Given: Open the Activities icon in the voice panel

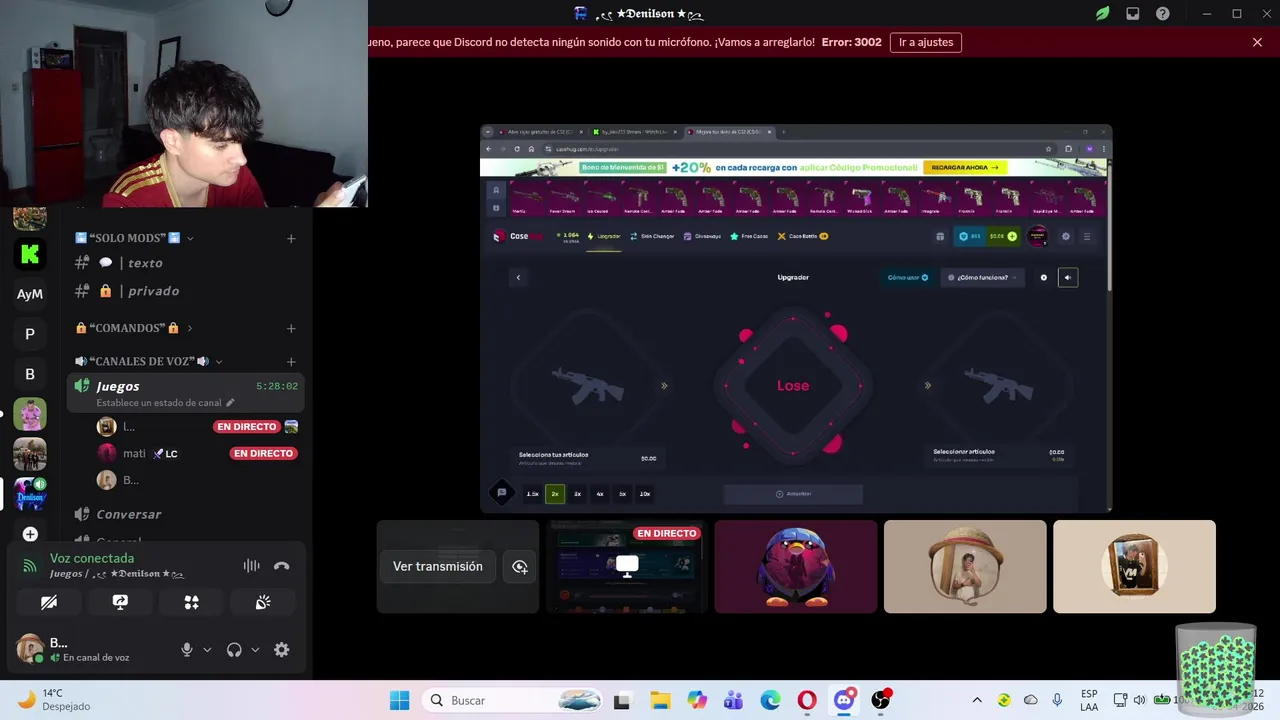Looking at the screenshot, I should [192, 602].
